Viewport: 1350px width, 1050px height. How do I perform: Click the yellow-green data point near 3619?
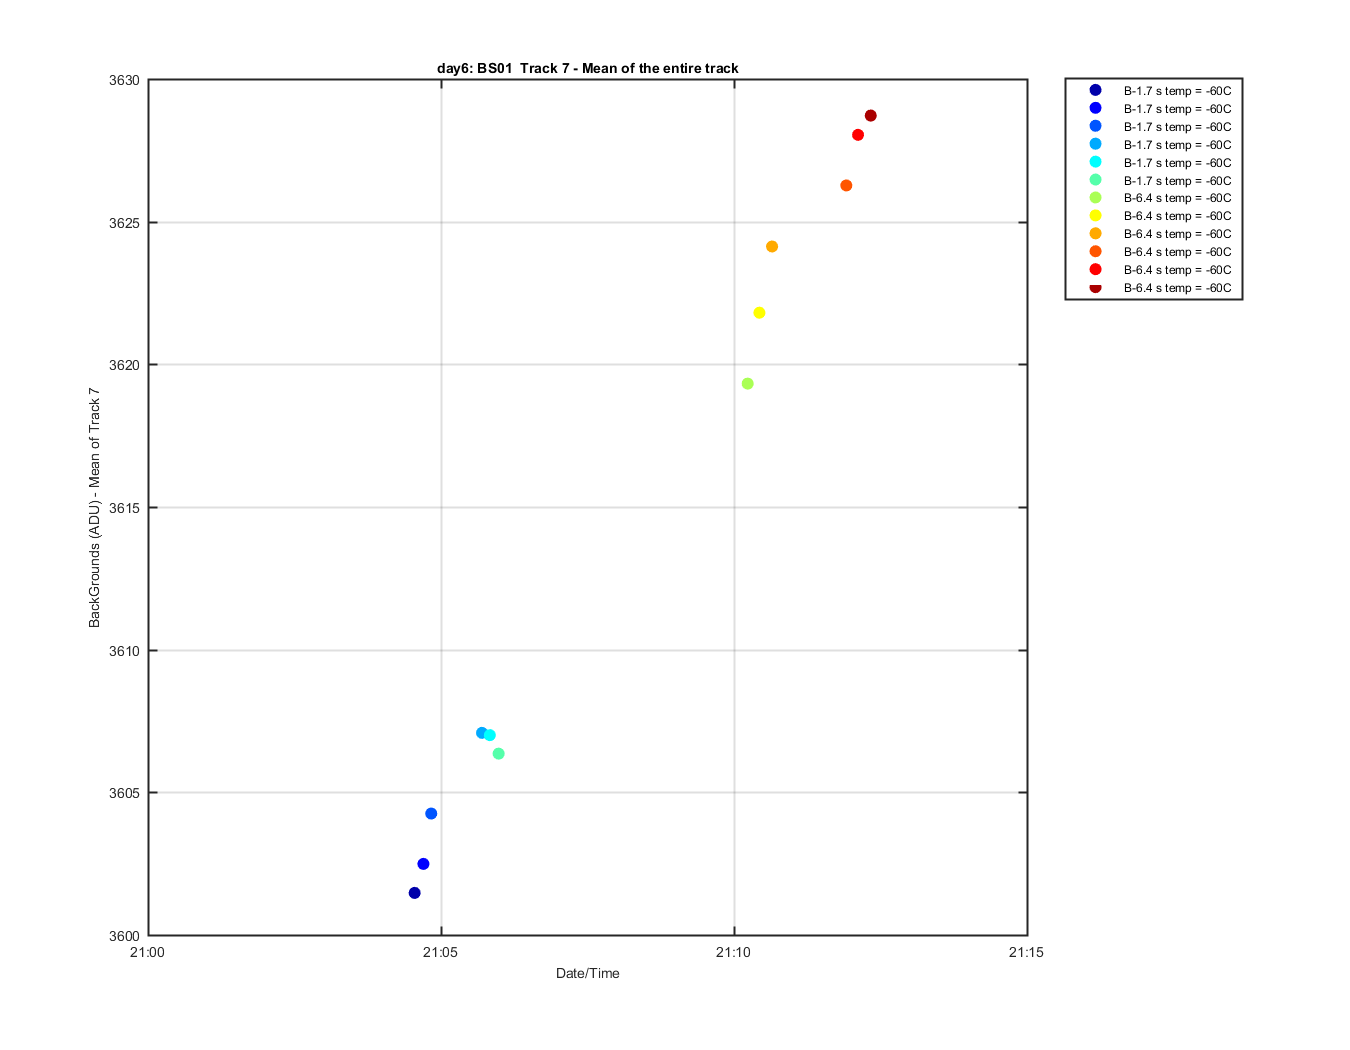(x=748, y=384)
